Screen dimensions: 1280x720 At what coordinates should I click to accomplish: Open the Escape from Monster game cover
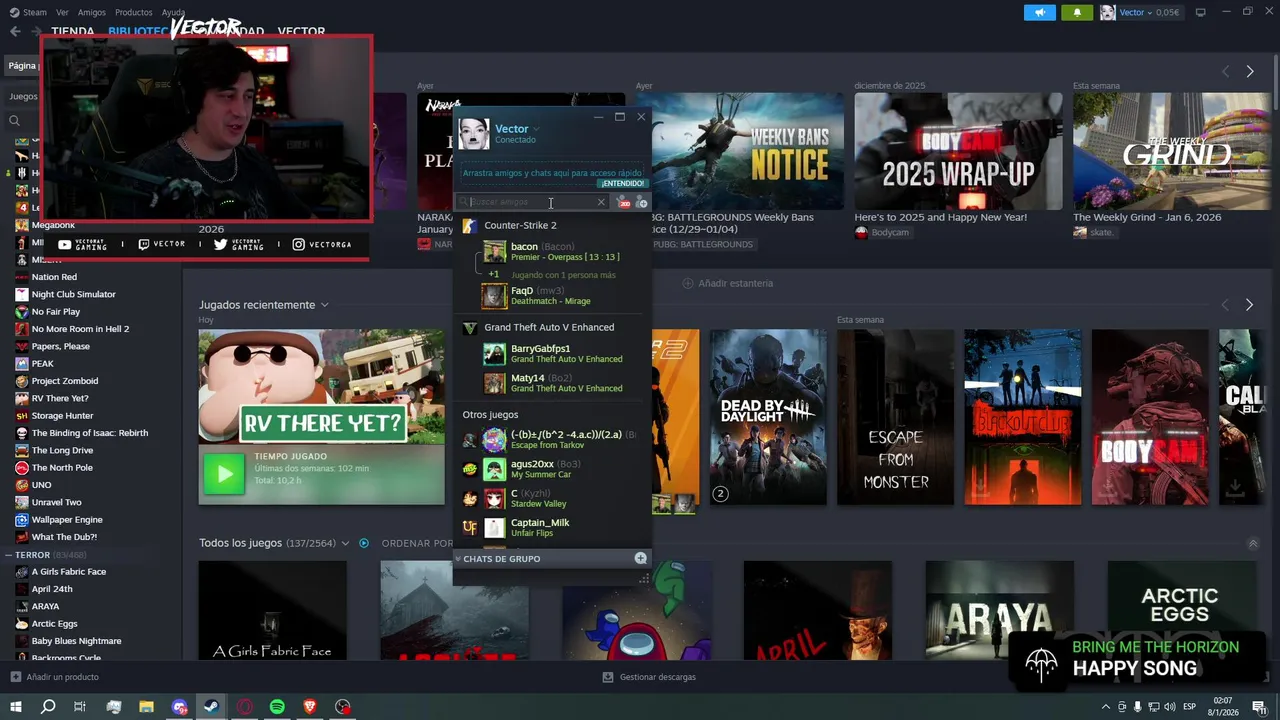pos(895,417)
